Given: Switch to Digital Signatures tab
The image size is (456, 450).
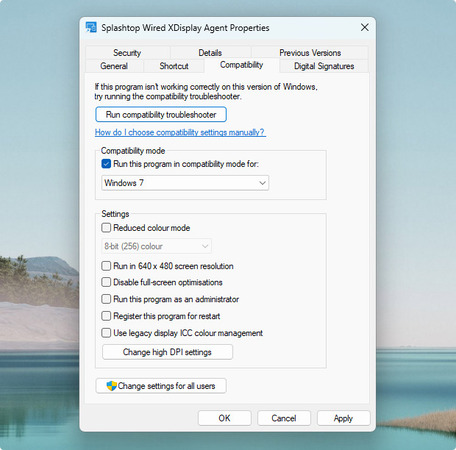Looking at the screenshot, I should [324, 66].
